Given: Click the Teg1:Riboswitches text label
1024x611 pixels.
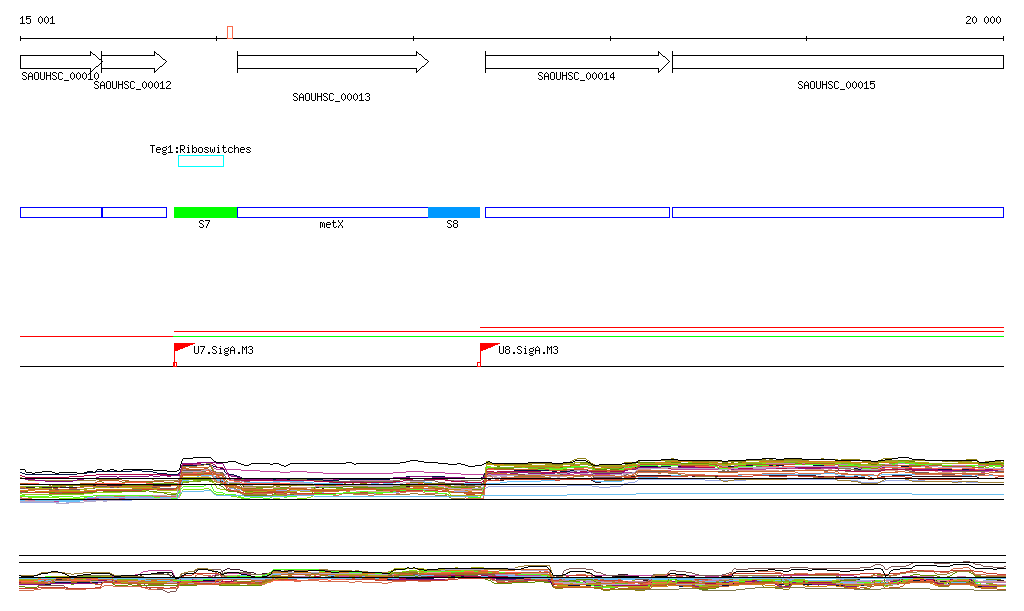Looking at the screenshot, I should pos(200,149).
